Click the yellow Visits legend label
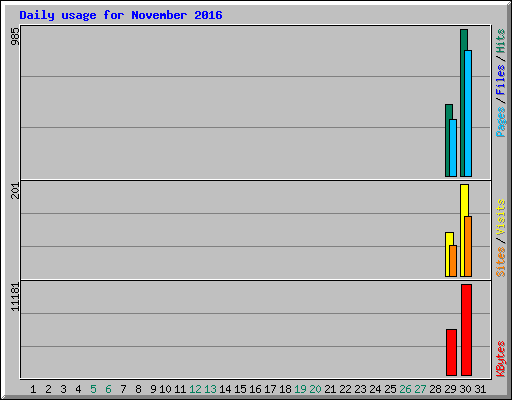This screenshot has width=512, height=400. tap(501, 217)
